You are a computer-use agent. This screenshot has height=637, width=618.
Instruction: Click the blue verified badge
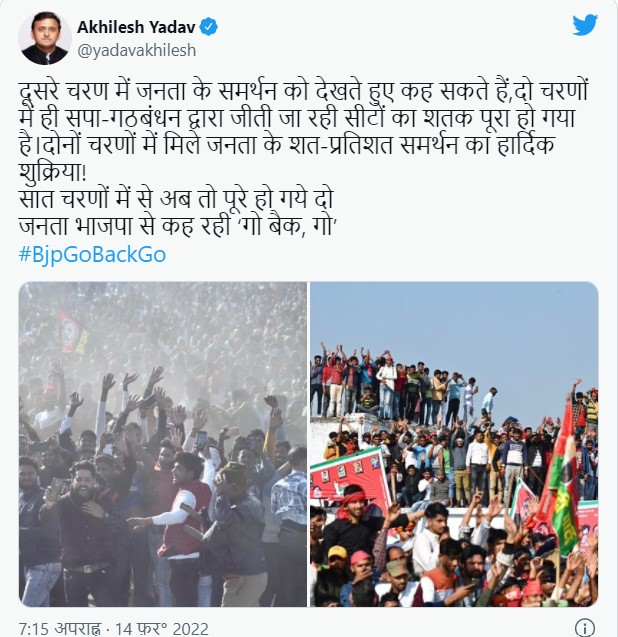pyautogui.click(x=210, y=27)
